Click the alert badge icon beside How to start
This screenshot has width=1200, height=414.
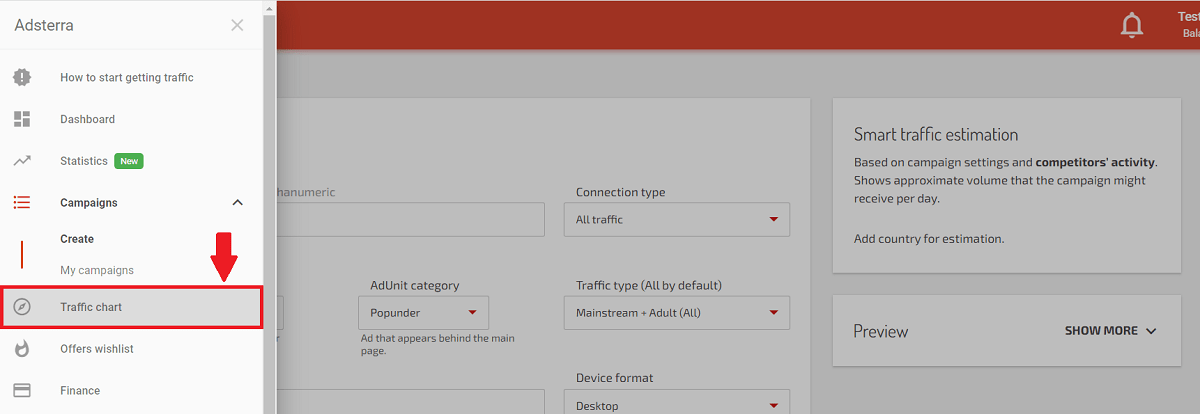pos(22,77)
